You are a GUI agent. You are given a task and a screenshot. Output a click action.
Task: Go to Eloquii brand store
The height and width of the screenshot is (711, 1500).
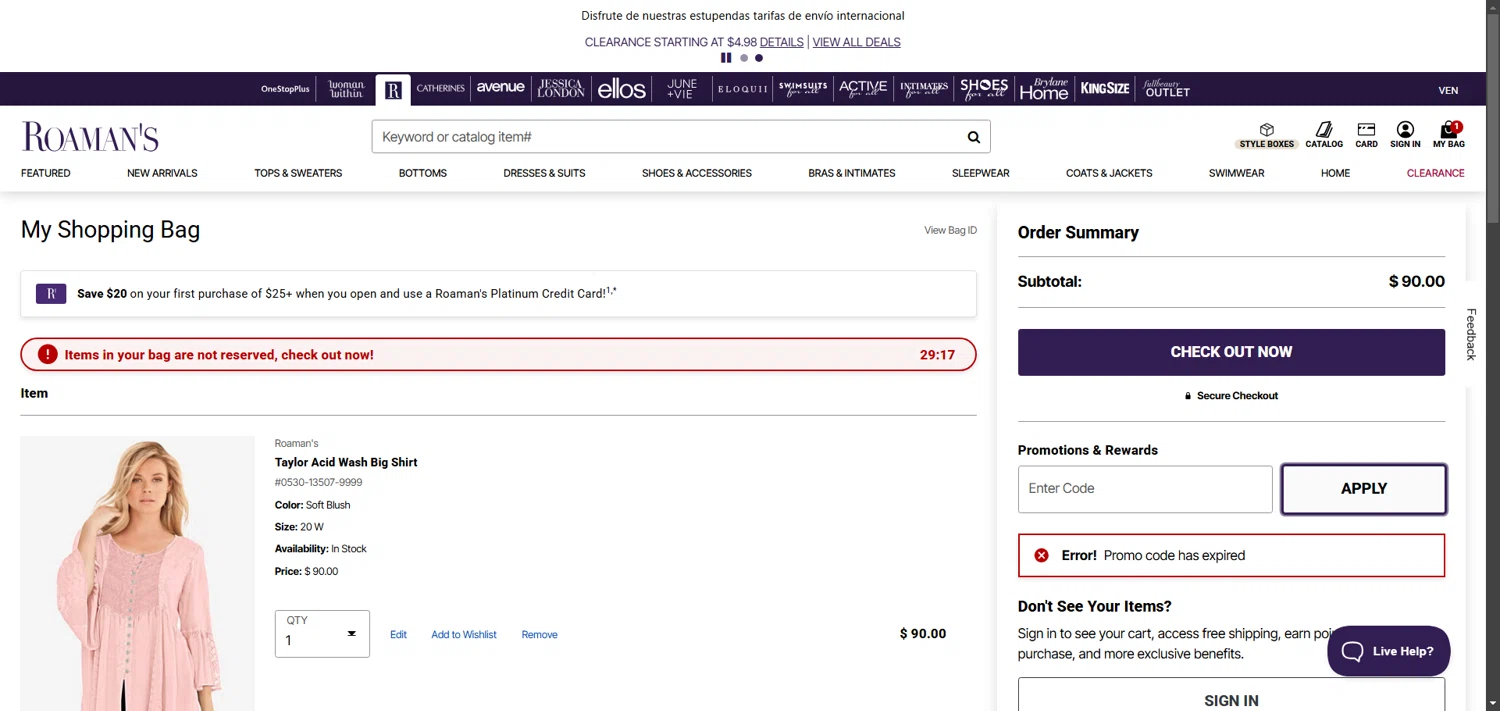pyautogui.click(x=743, y=89)
